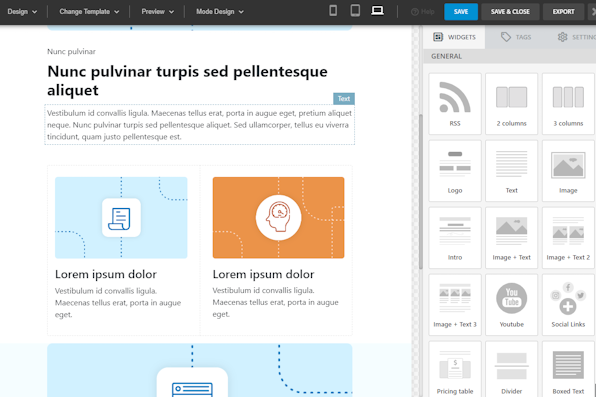Open the Widgets tab

(455, 37)
